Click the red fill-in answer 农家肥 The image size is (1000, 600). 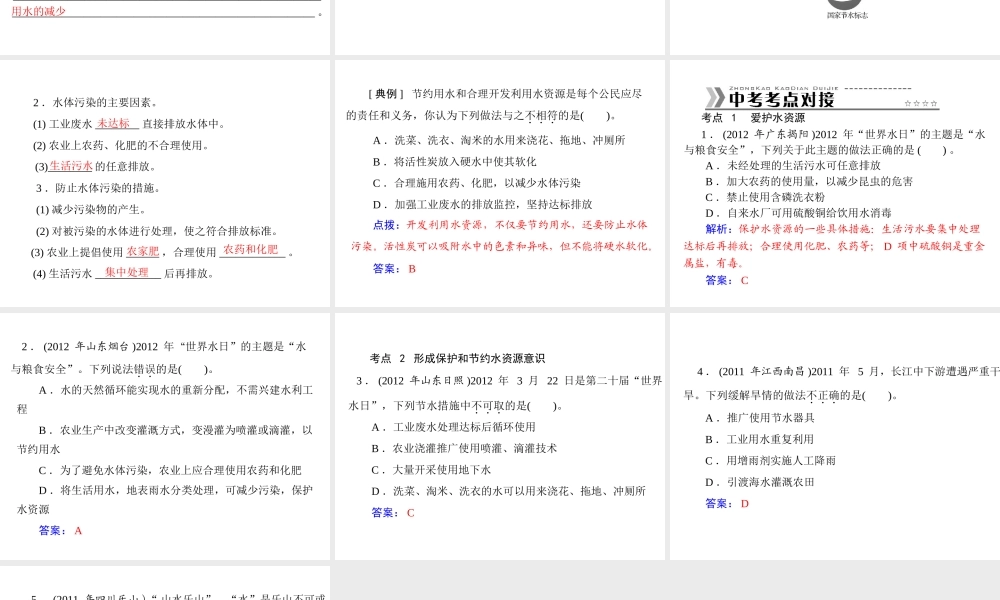[143, 251]
